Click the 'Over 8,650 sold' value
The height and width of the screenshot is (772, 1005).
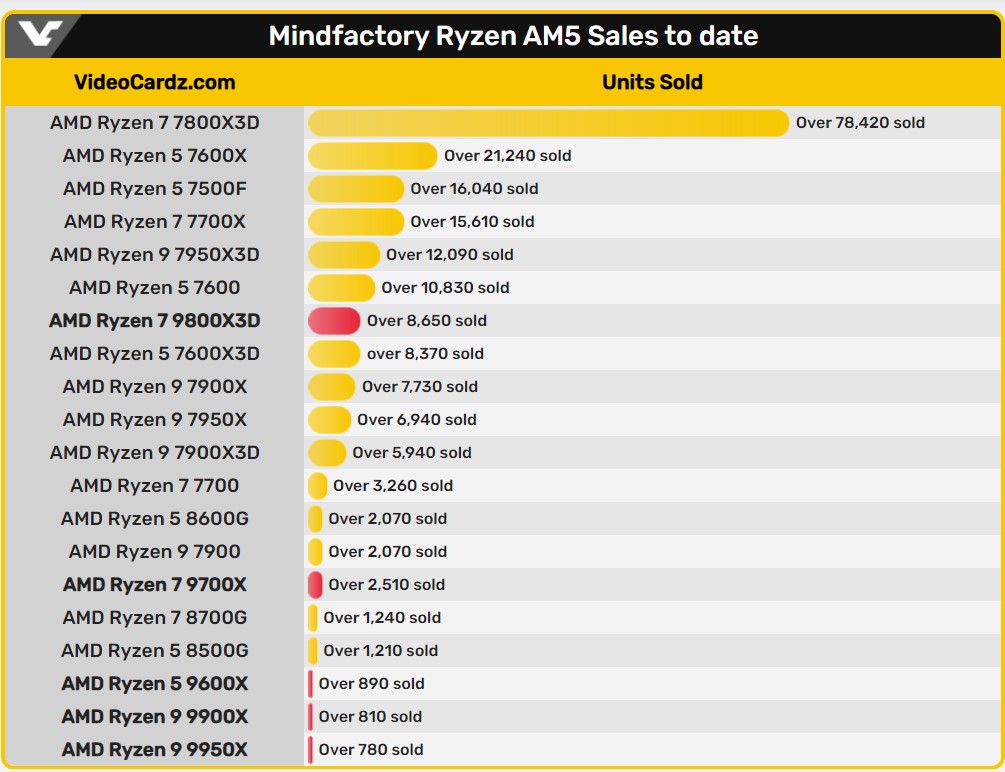[x=427, y=321]
